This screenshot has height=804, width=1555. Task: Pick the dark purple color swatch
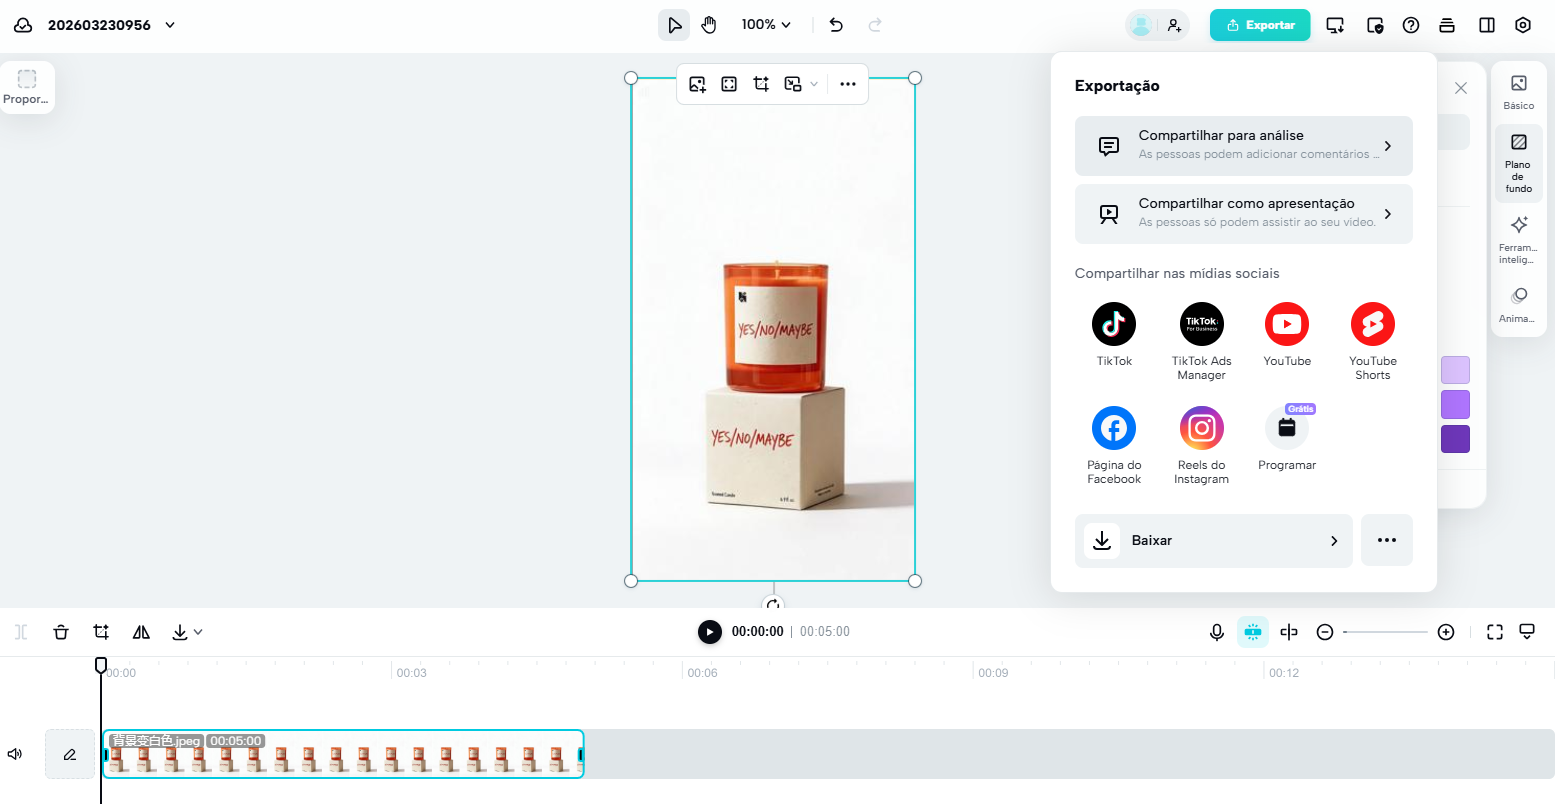[x=1455, y=439]
